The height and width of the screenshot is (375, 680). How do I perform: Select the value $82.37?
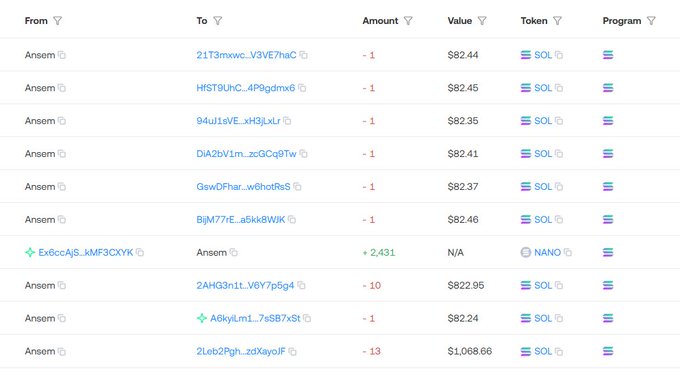click(463, 187)
